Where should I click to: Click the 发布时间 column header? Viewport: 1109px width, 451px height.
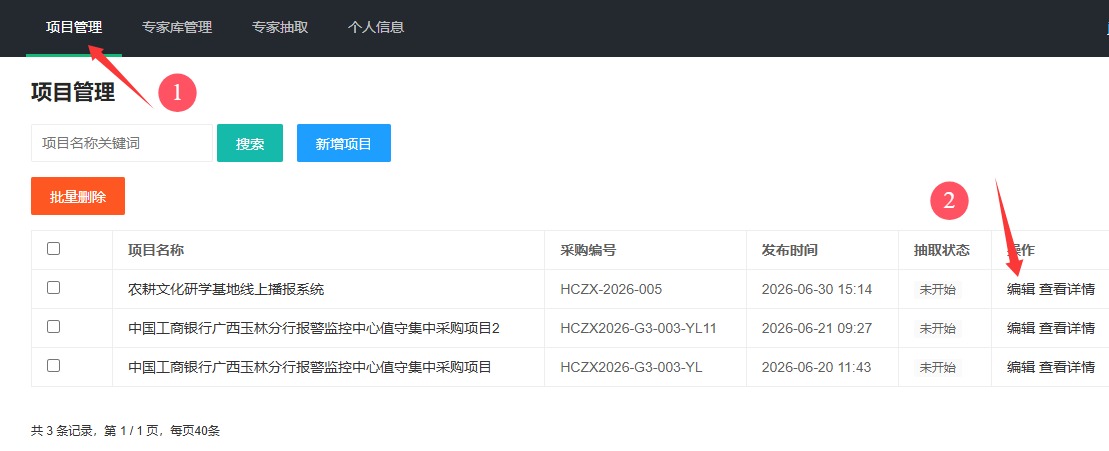(x=789, y=250)
